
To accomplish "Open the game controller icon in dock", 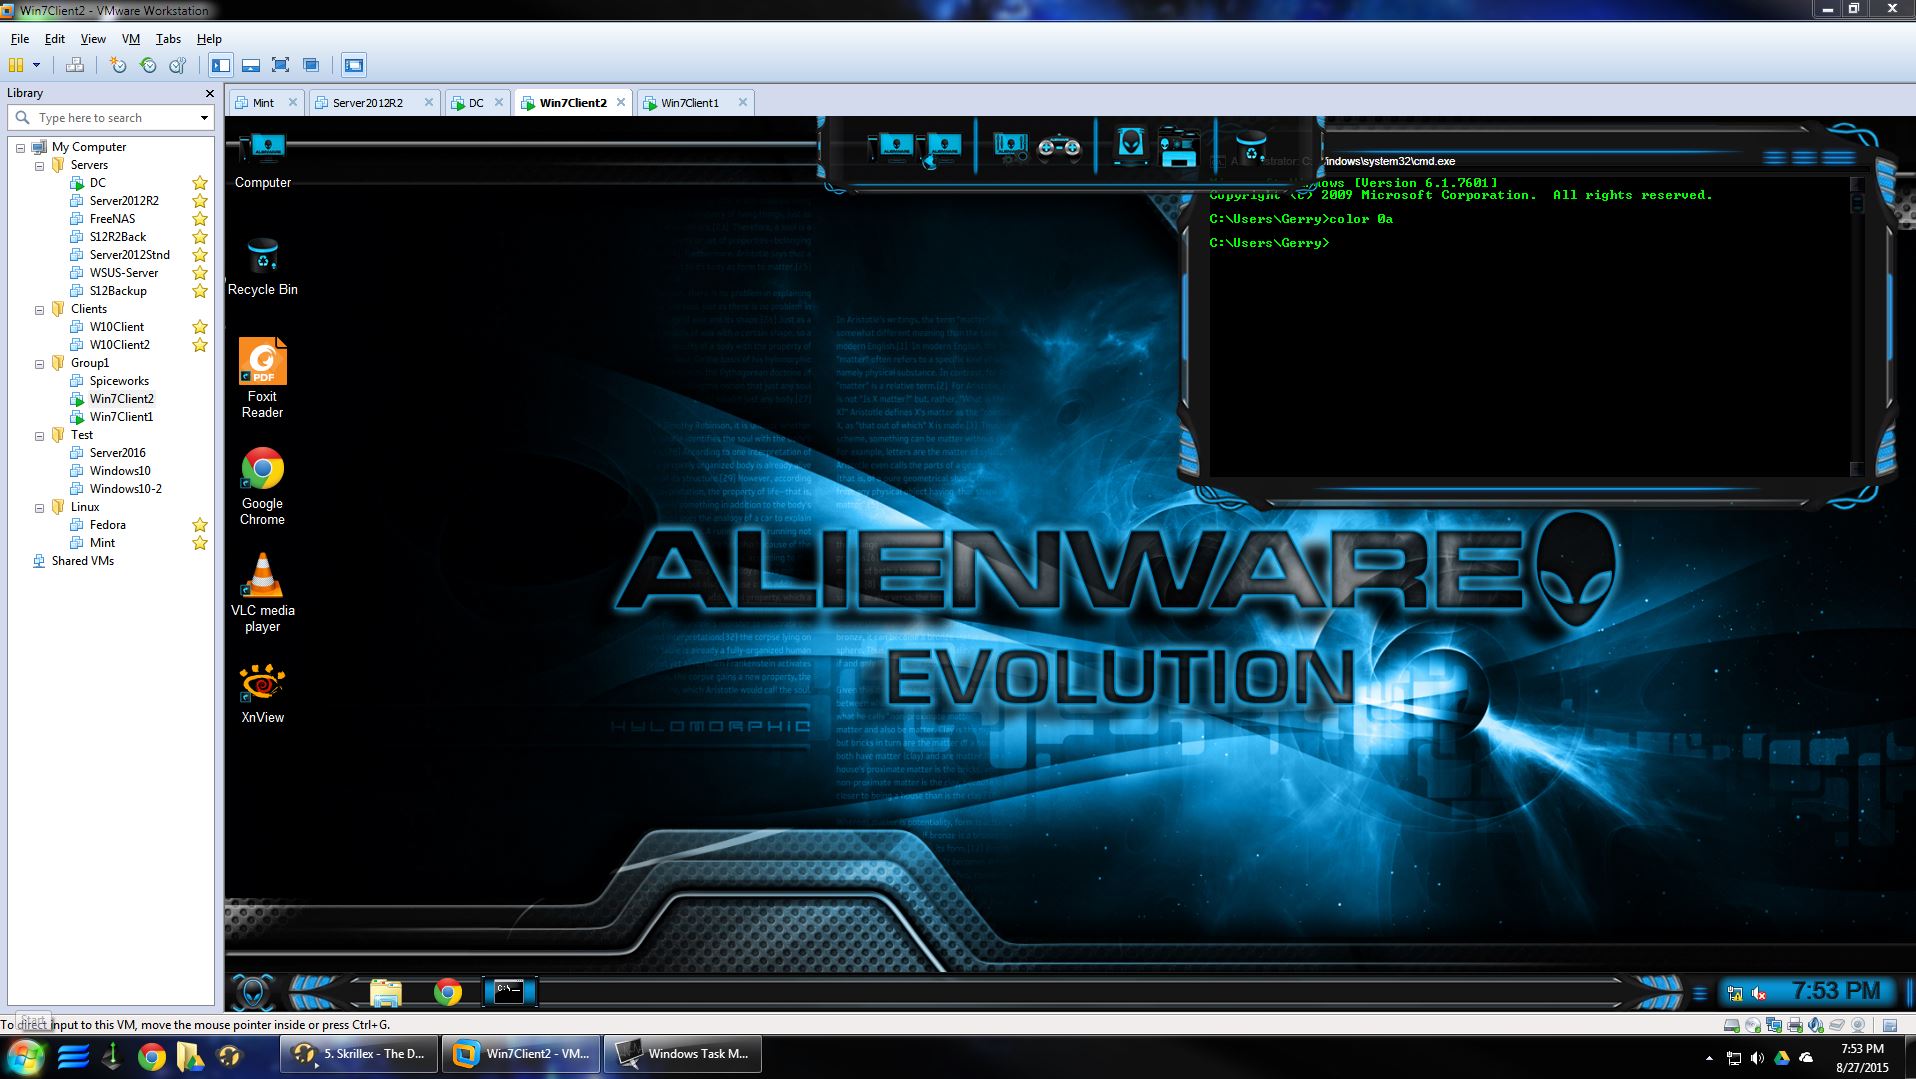I will click(1059, 148).
